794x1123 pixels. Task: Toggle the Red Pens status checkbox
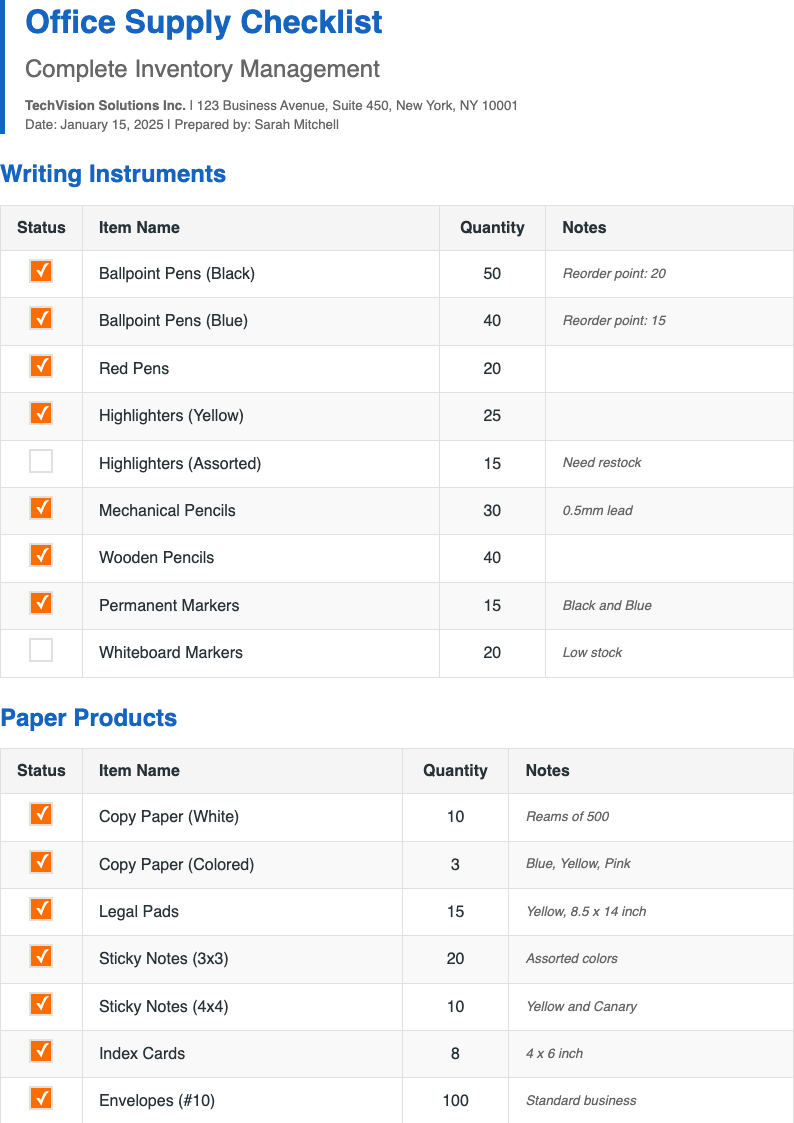[41, 366]
